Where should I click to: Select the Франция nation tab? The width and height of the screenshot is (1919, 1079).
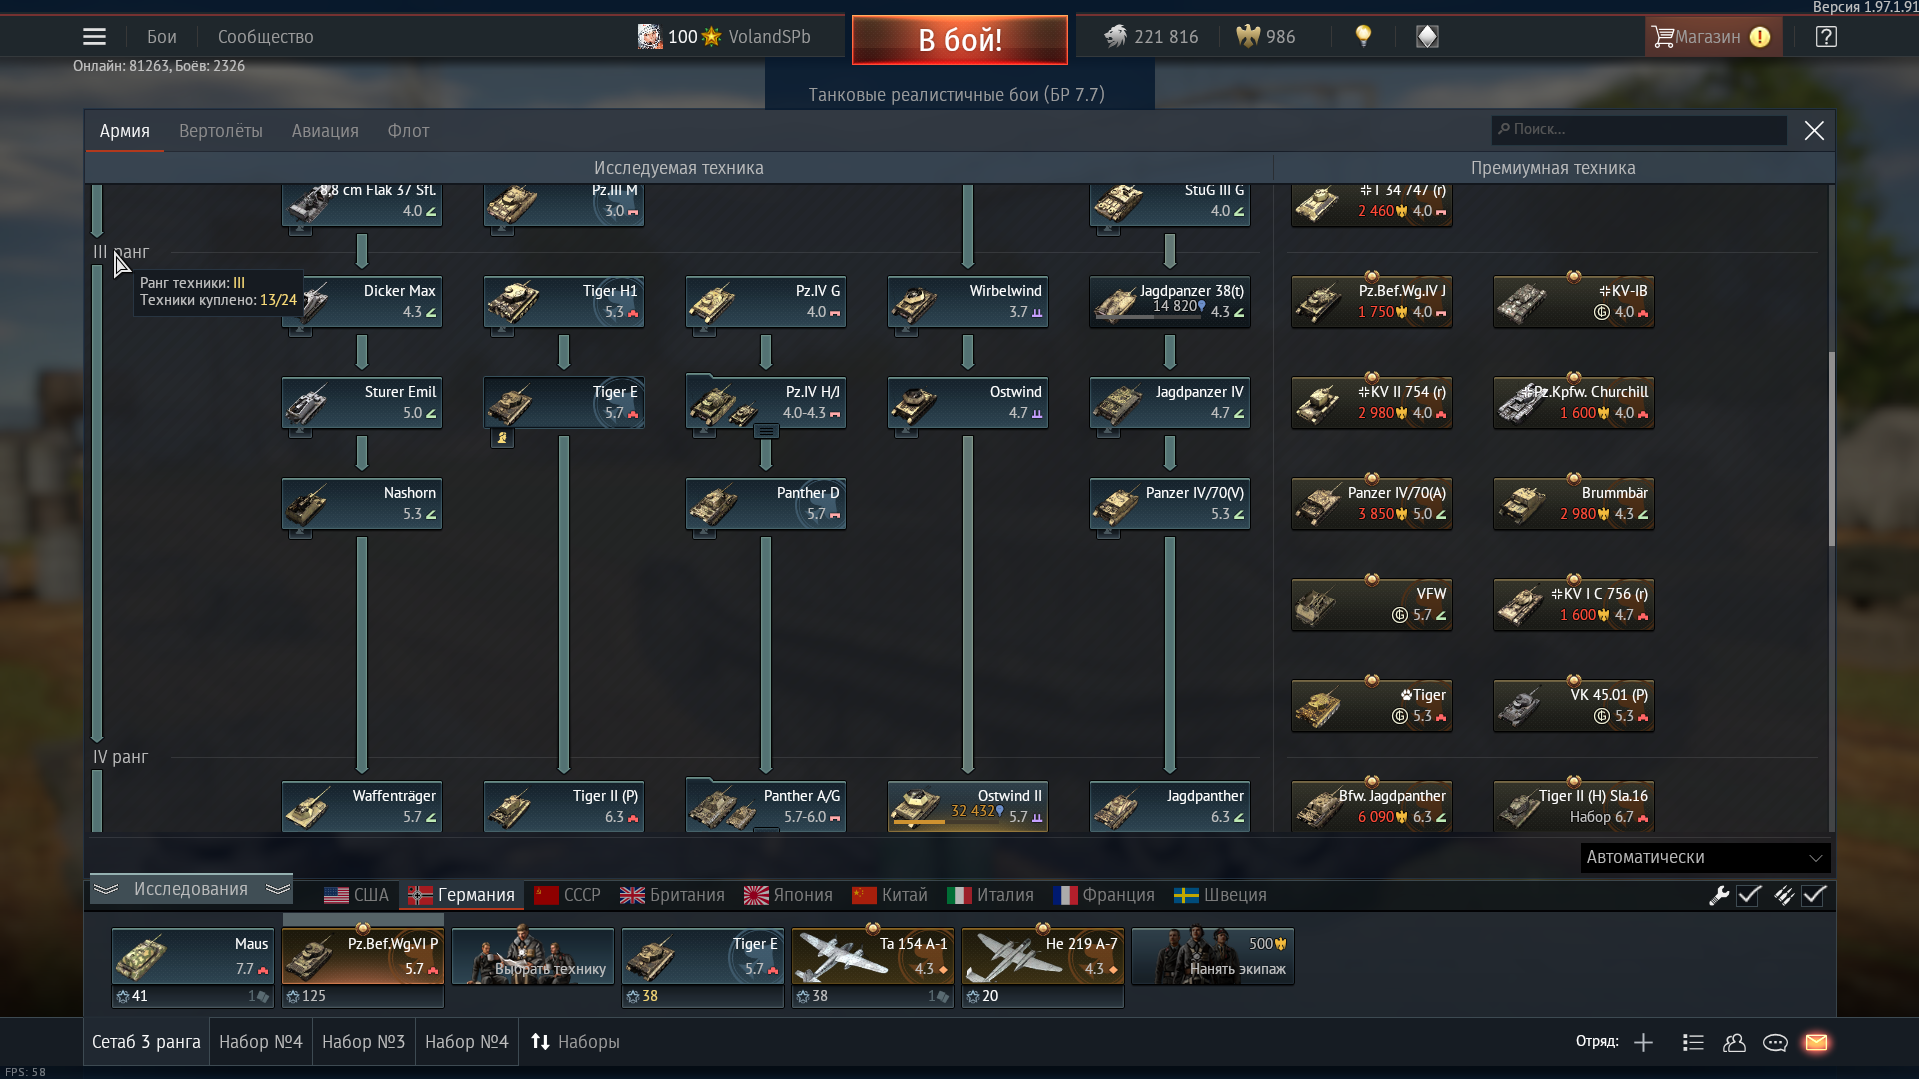coord(1104,895)
